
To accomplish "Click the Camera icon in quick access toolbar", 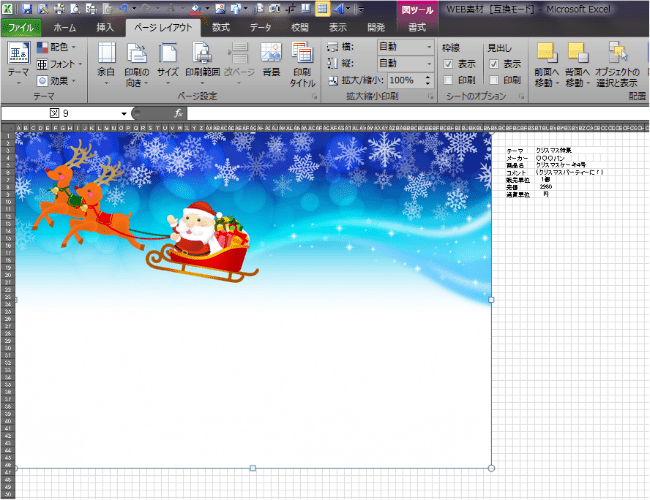I will point(274,9).
